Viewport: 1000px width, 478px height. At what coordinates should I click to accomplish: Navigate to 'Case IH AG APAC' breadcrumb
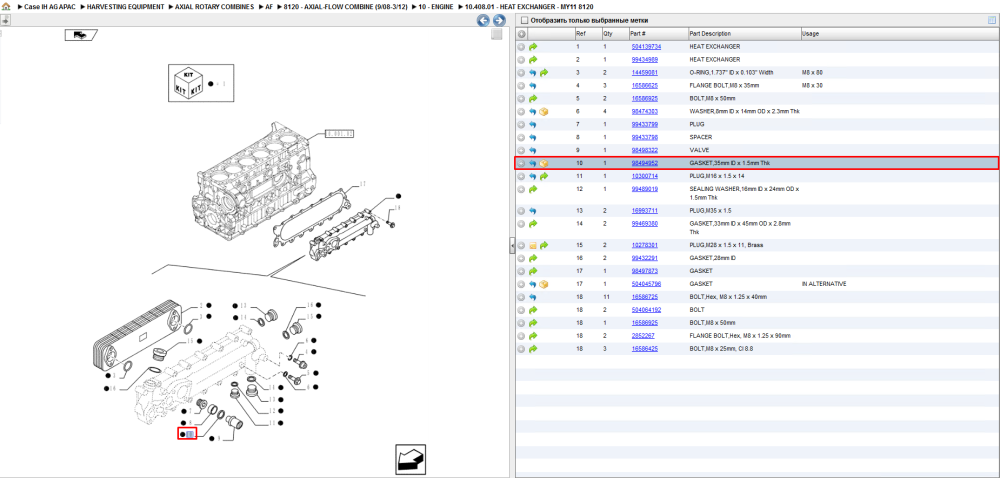pos(50,6)
